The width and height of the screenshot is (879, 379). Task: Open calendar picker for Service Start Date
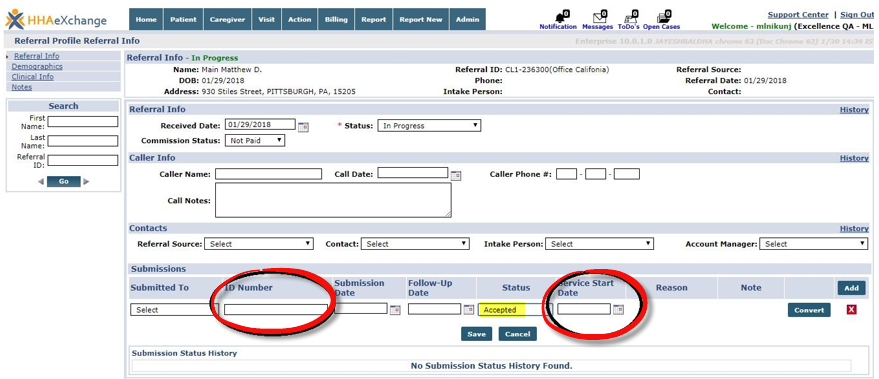point(618,309)
